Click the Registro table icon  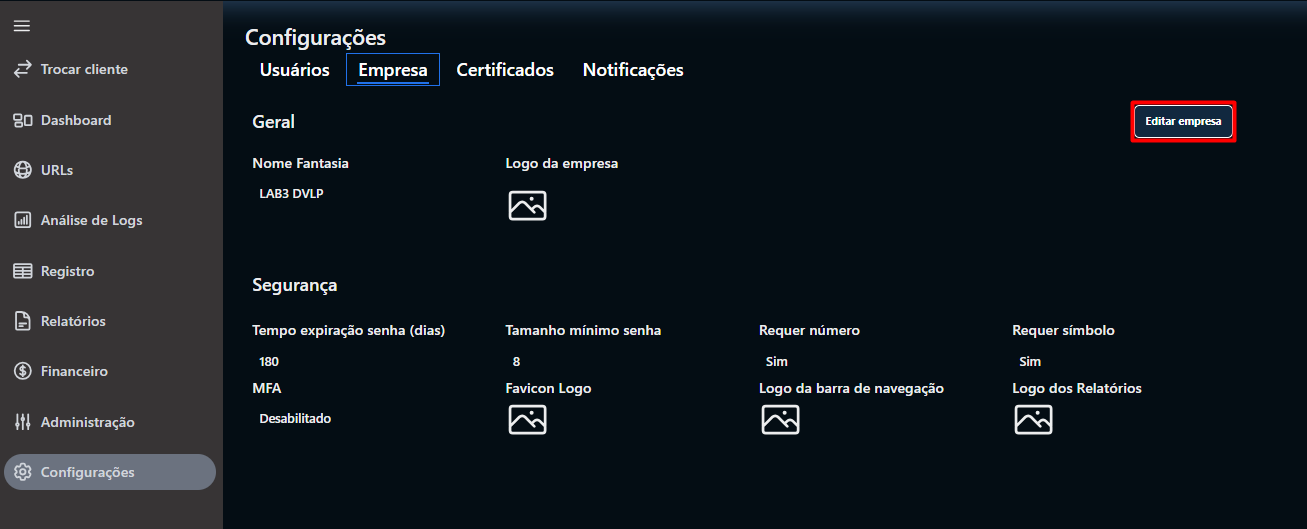point(22,271)
